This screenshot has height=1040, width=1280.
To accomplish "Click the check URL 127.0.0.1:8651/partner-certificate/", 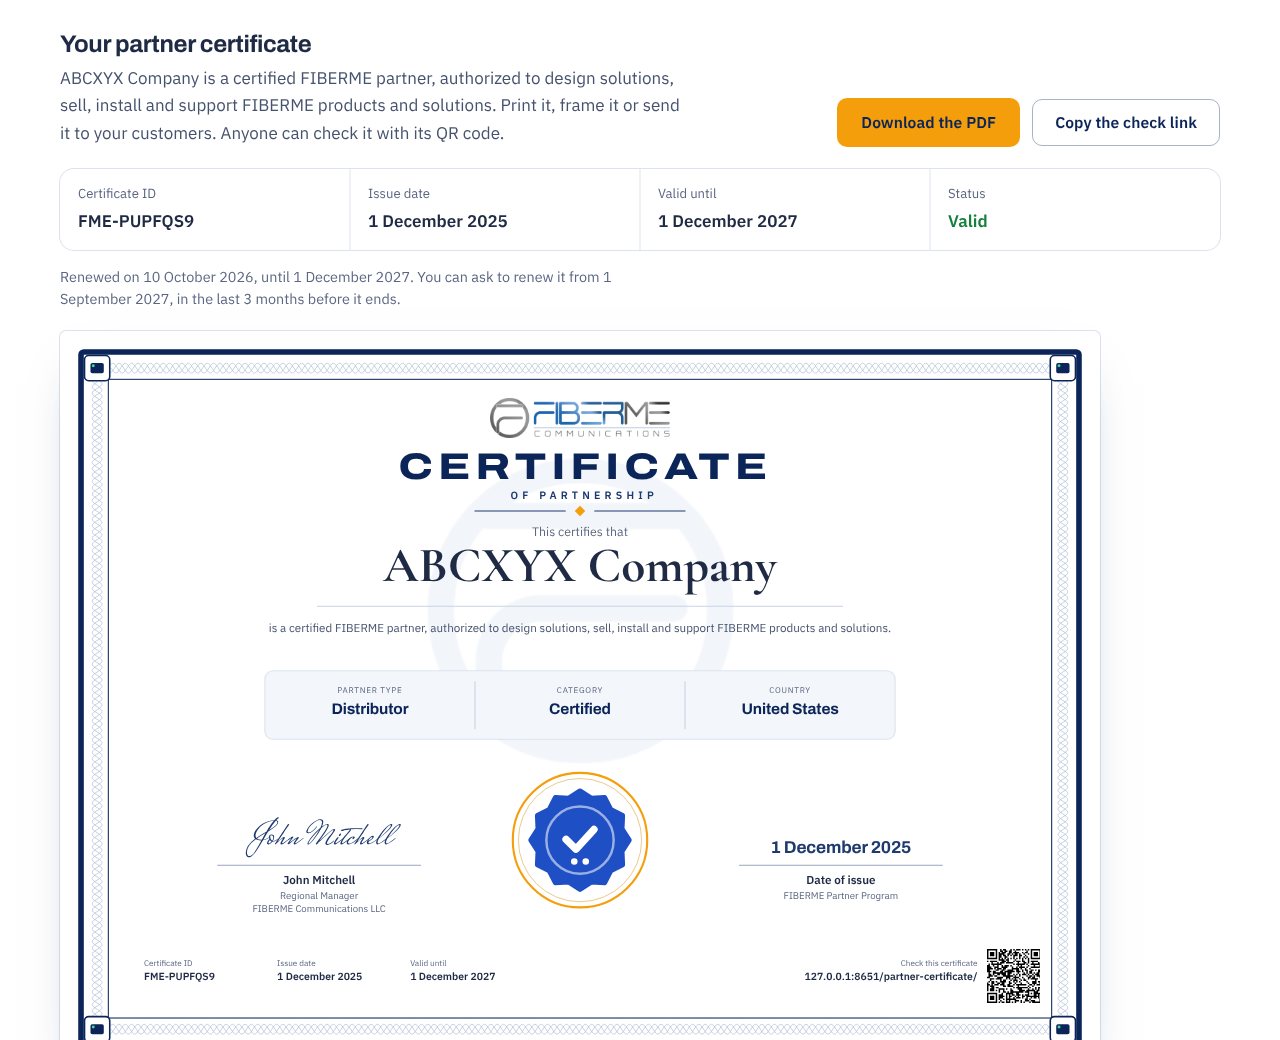I will coord(890,976).
